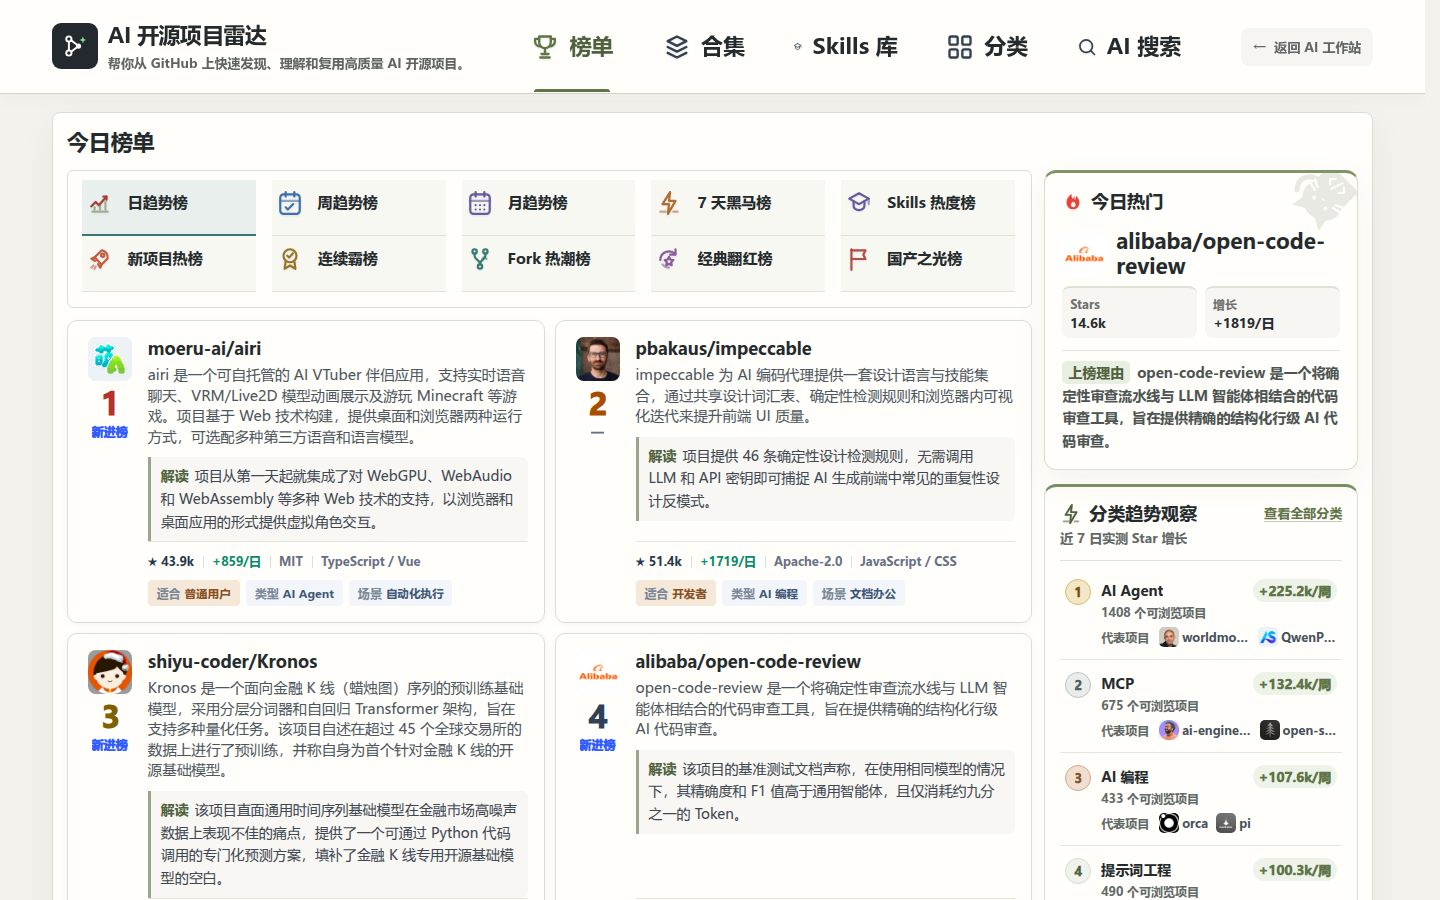This screenshot has width=1440, height=900.
Task: Click the calendar-check icon of 周趋势榜
Action: point(290,203)
